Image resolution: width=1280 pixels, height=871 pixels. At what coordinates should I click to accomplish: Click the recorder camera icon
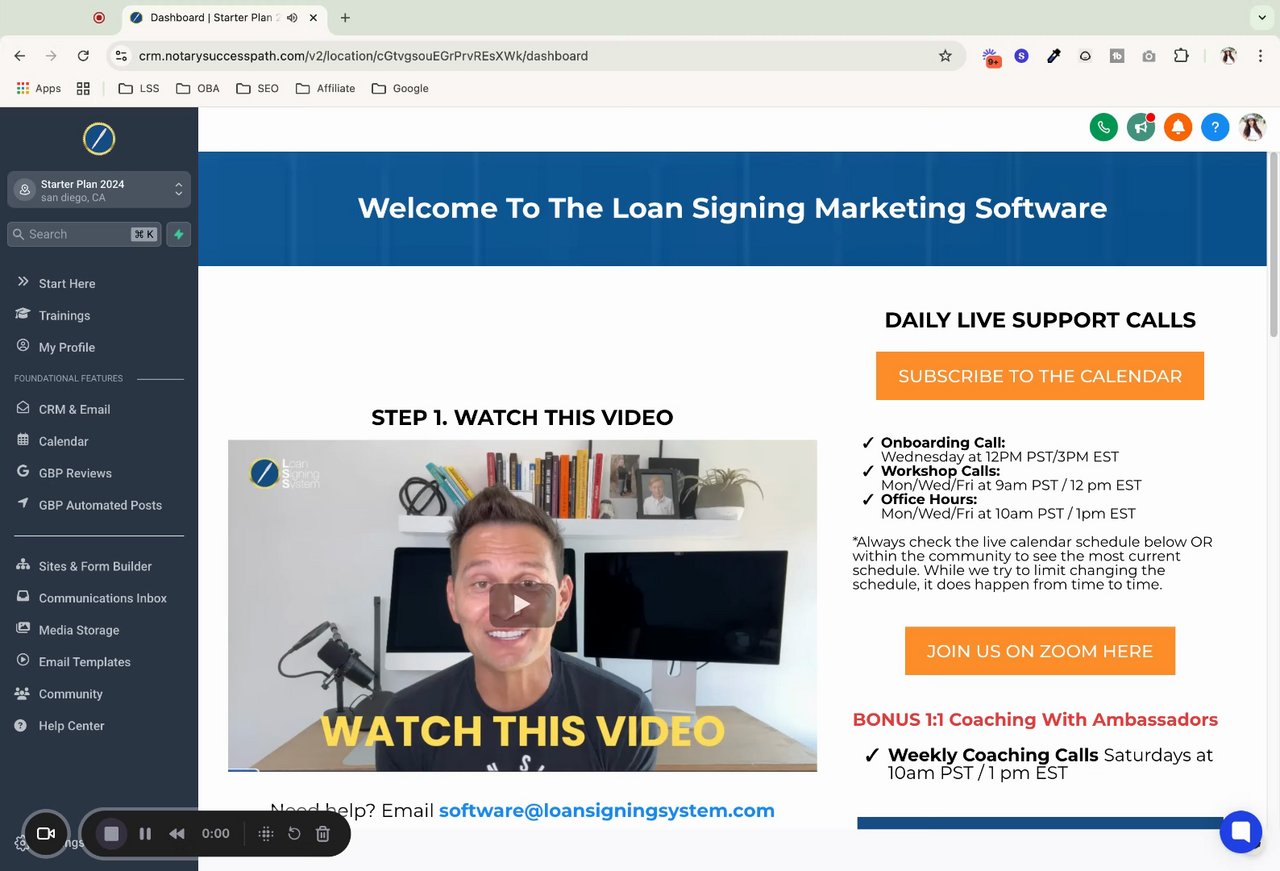45,834
